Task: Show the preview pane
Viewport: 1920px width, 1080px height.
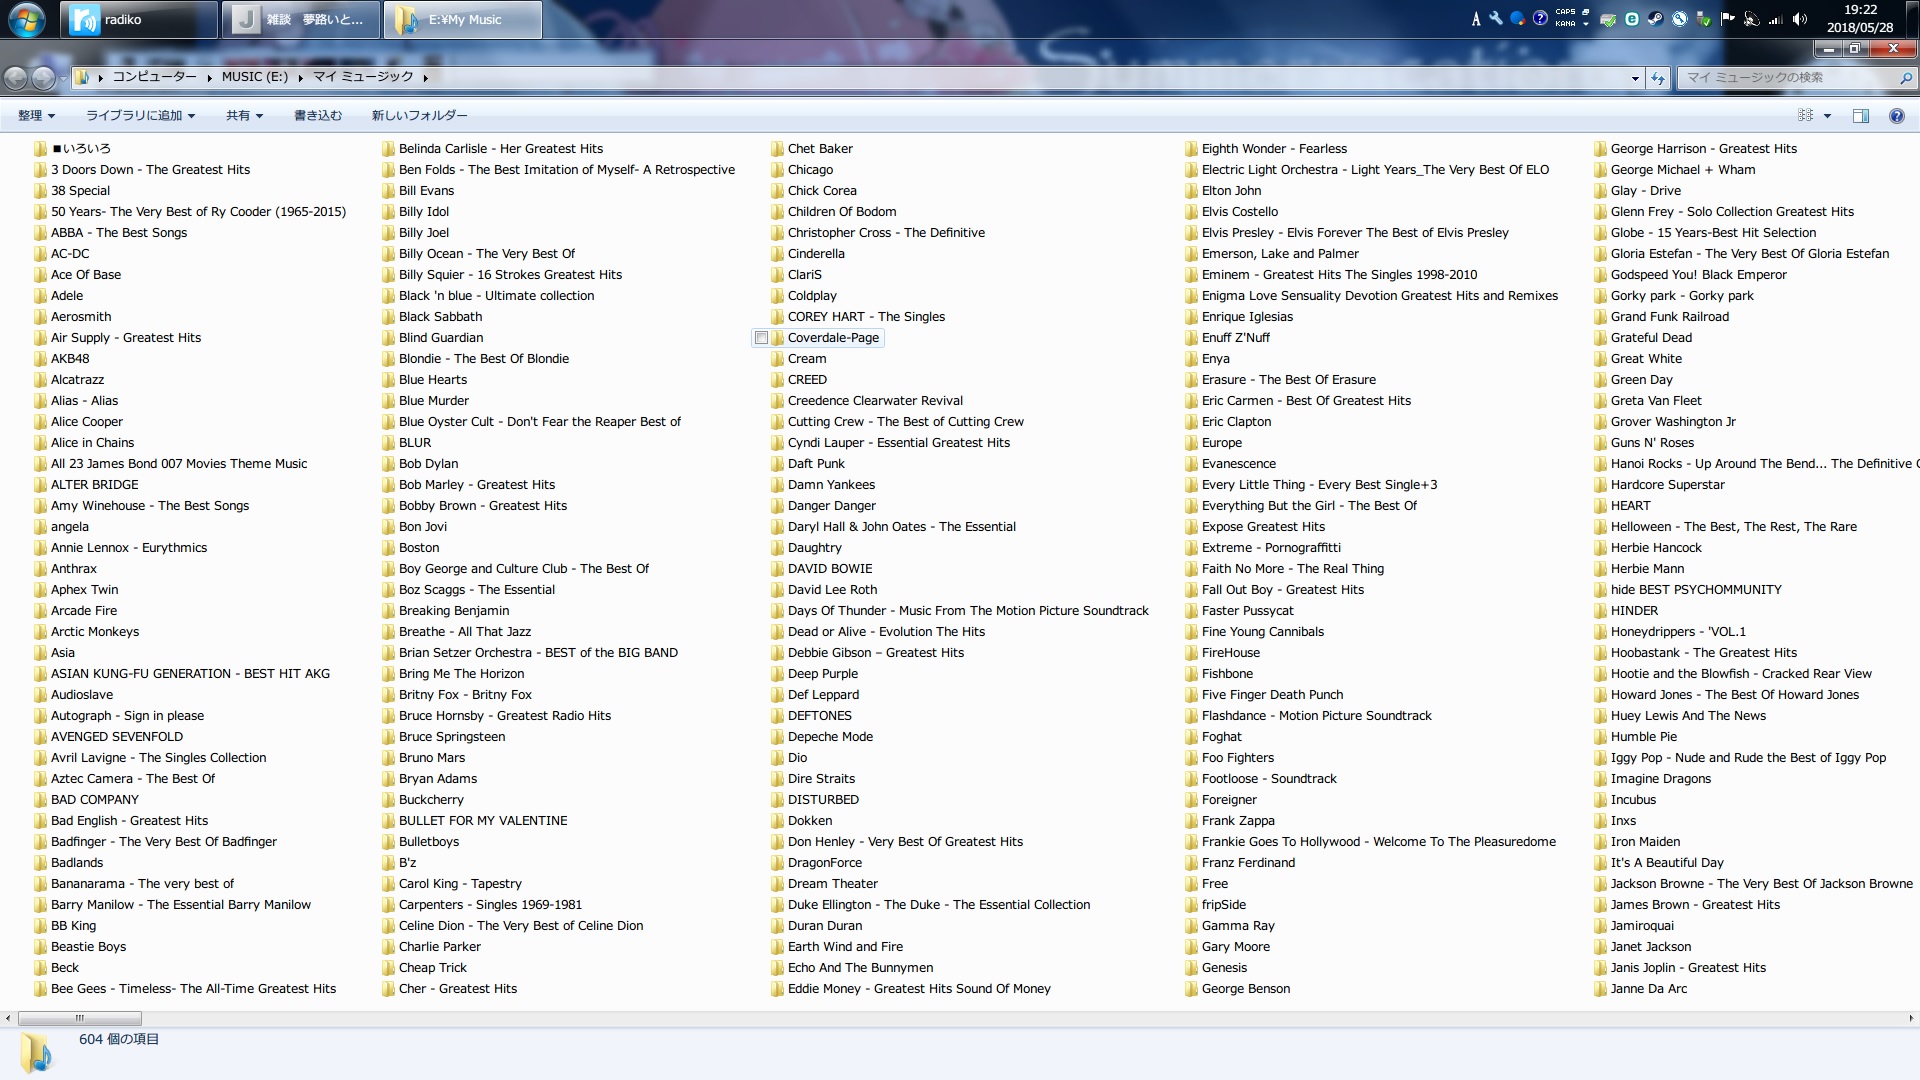Action: tap(1861, 116)
